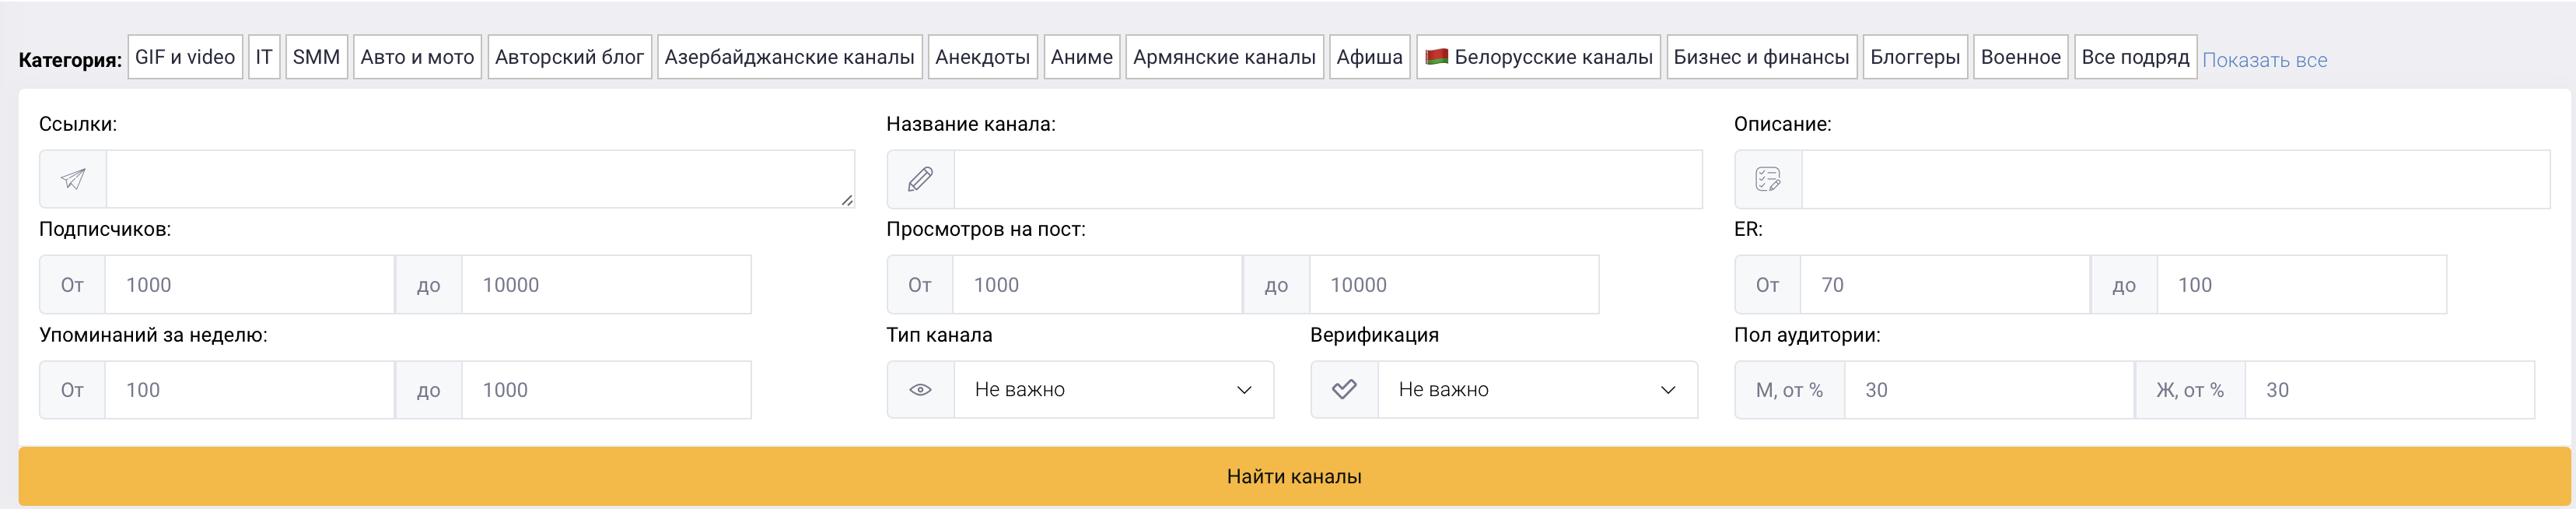Click the checklist icon beside Описание
The image size is (2576, 509).
[x=1767, y=179]
